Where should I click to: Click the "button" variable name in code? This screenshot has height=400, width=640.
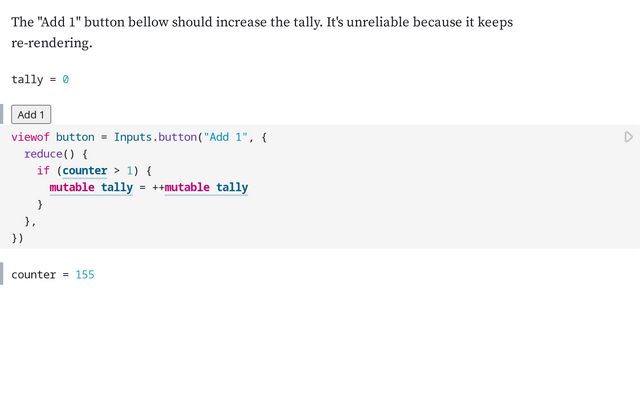[x=75, y=137]
